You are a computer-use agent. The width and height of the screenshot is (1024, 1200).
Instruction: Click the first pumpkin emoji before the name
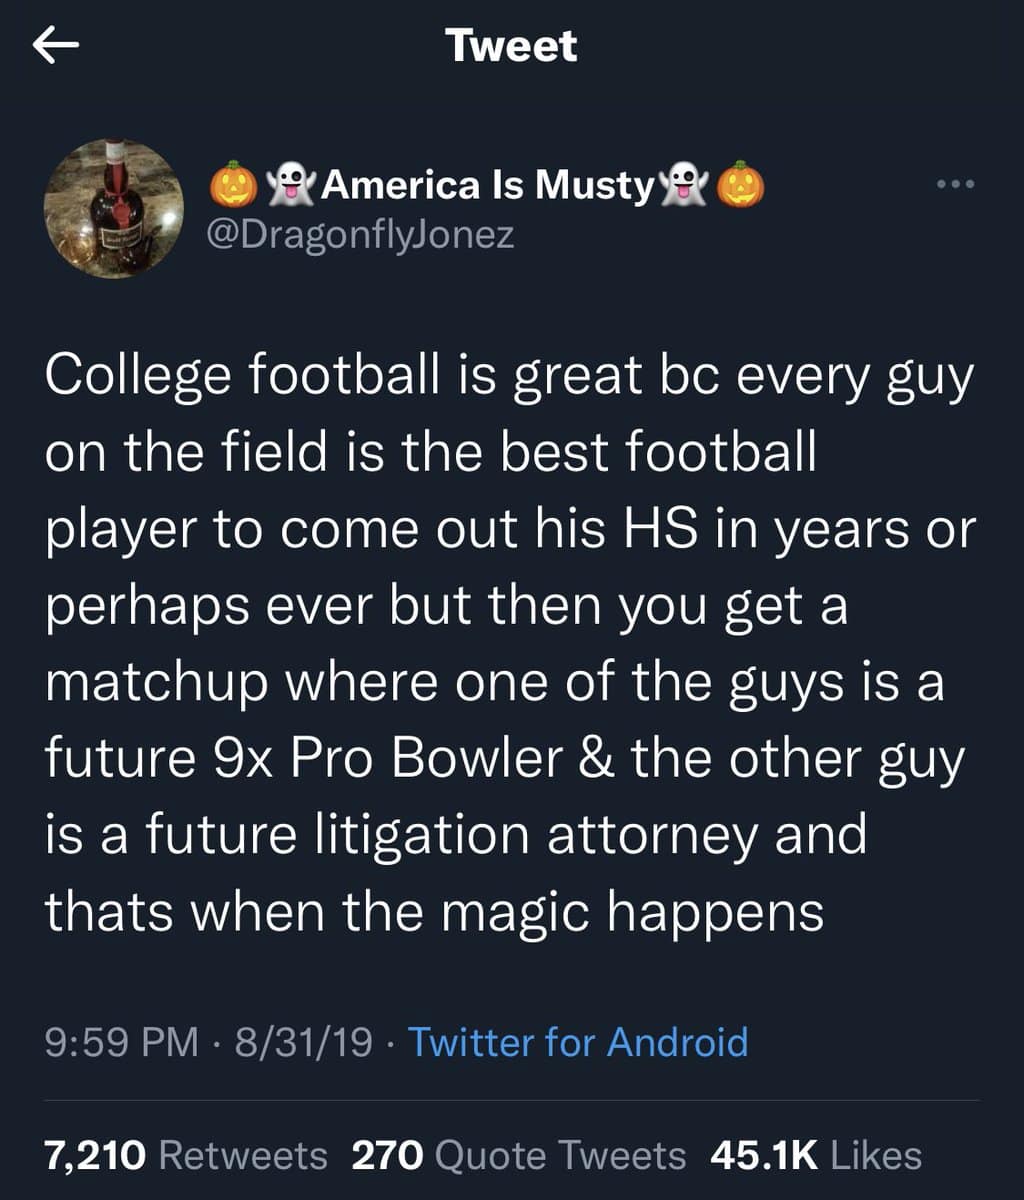point(230,184)
